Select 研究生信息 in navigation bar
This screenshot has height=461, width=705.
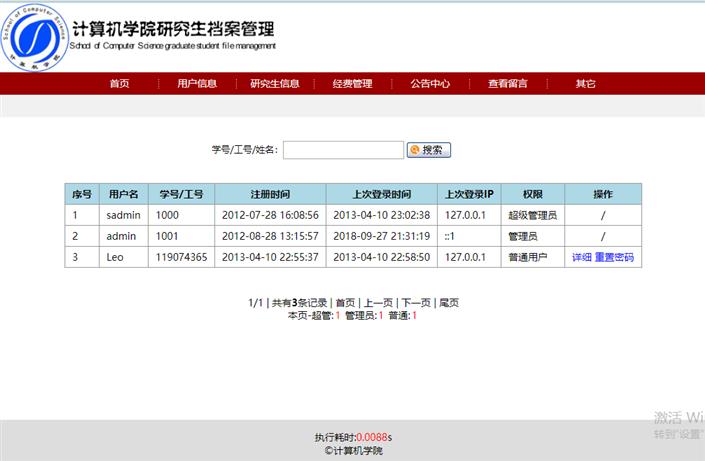point(275,84)
